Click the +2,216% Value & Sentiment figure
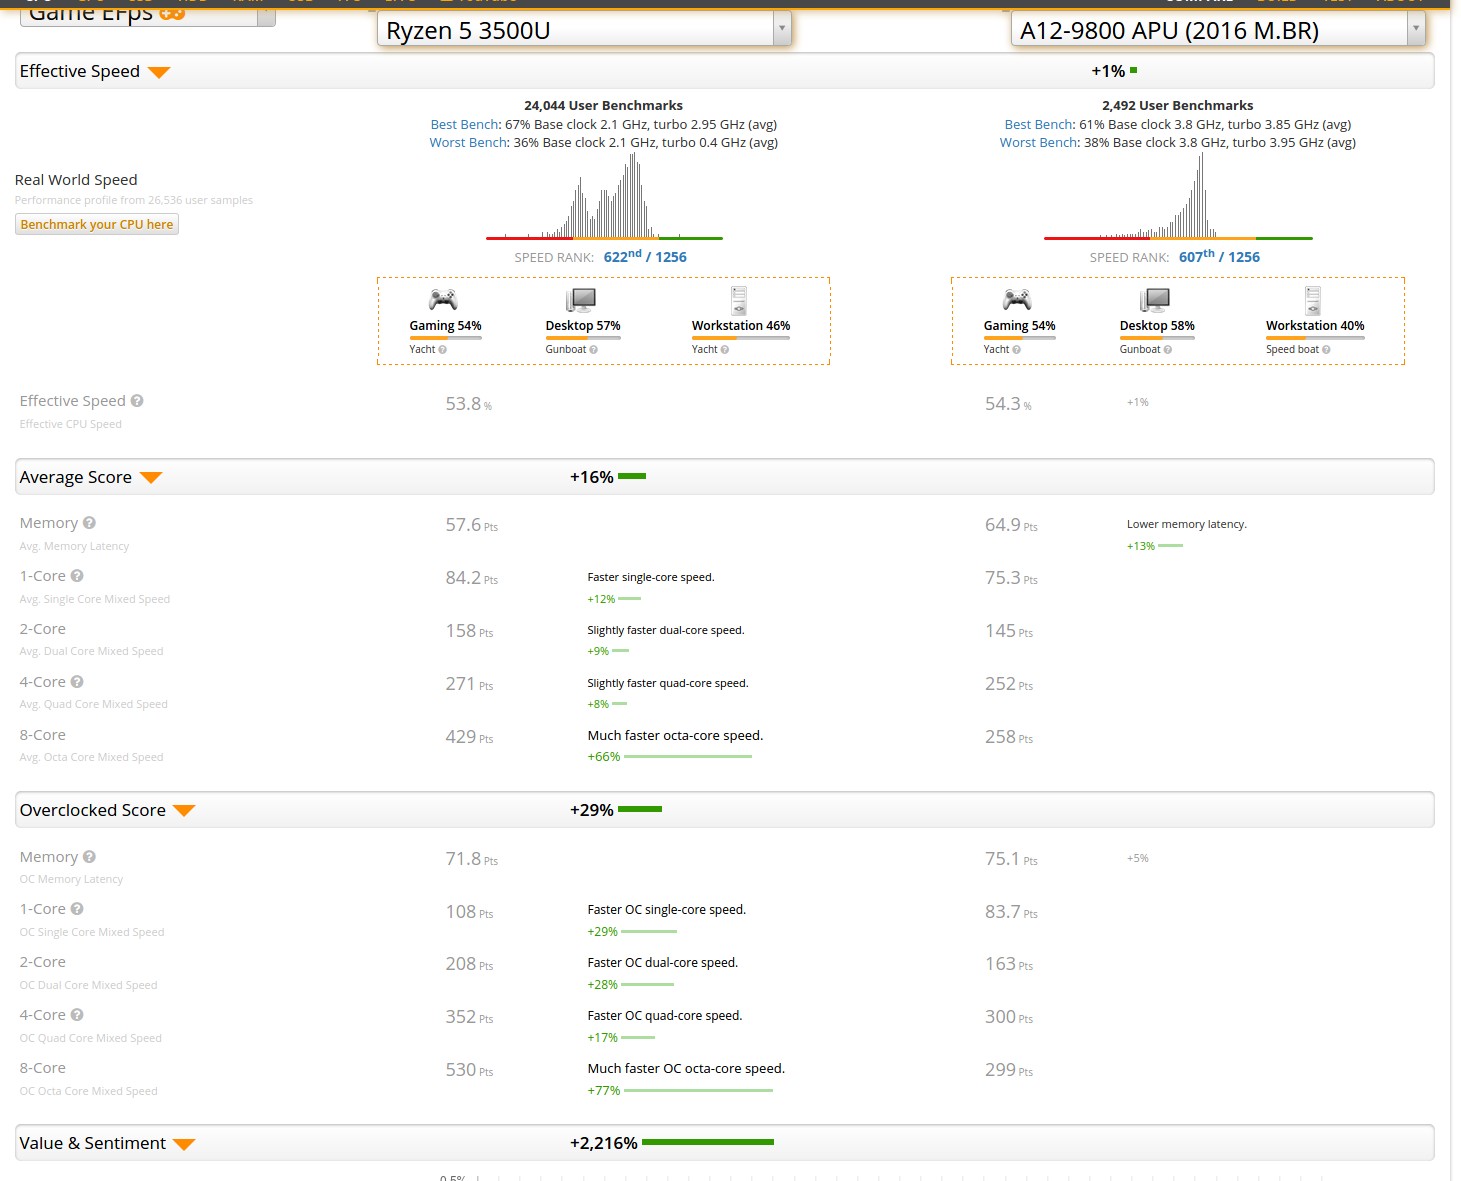This screenshot has width=1461, height=1181. (604, 1143)
